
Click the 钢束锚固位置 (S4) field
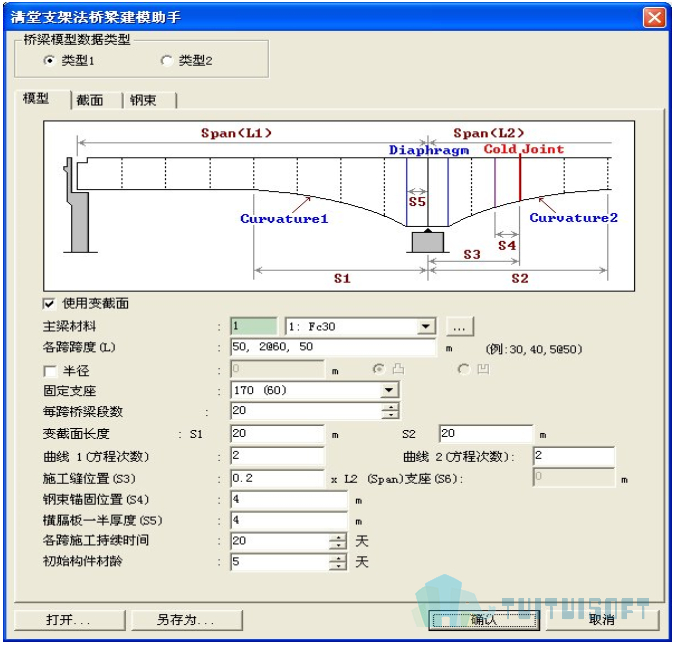(x=289, y=500)
